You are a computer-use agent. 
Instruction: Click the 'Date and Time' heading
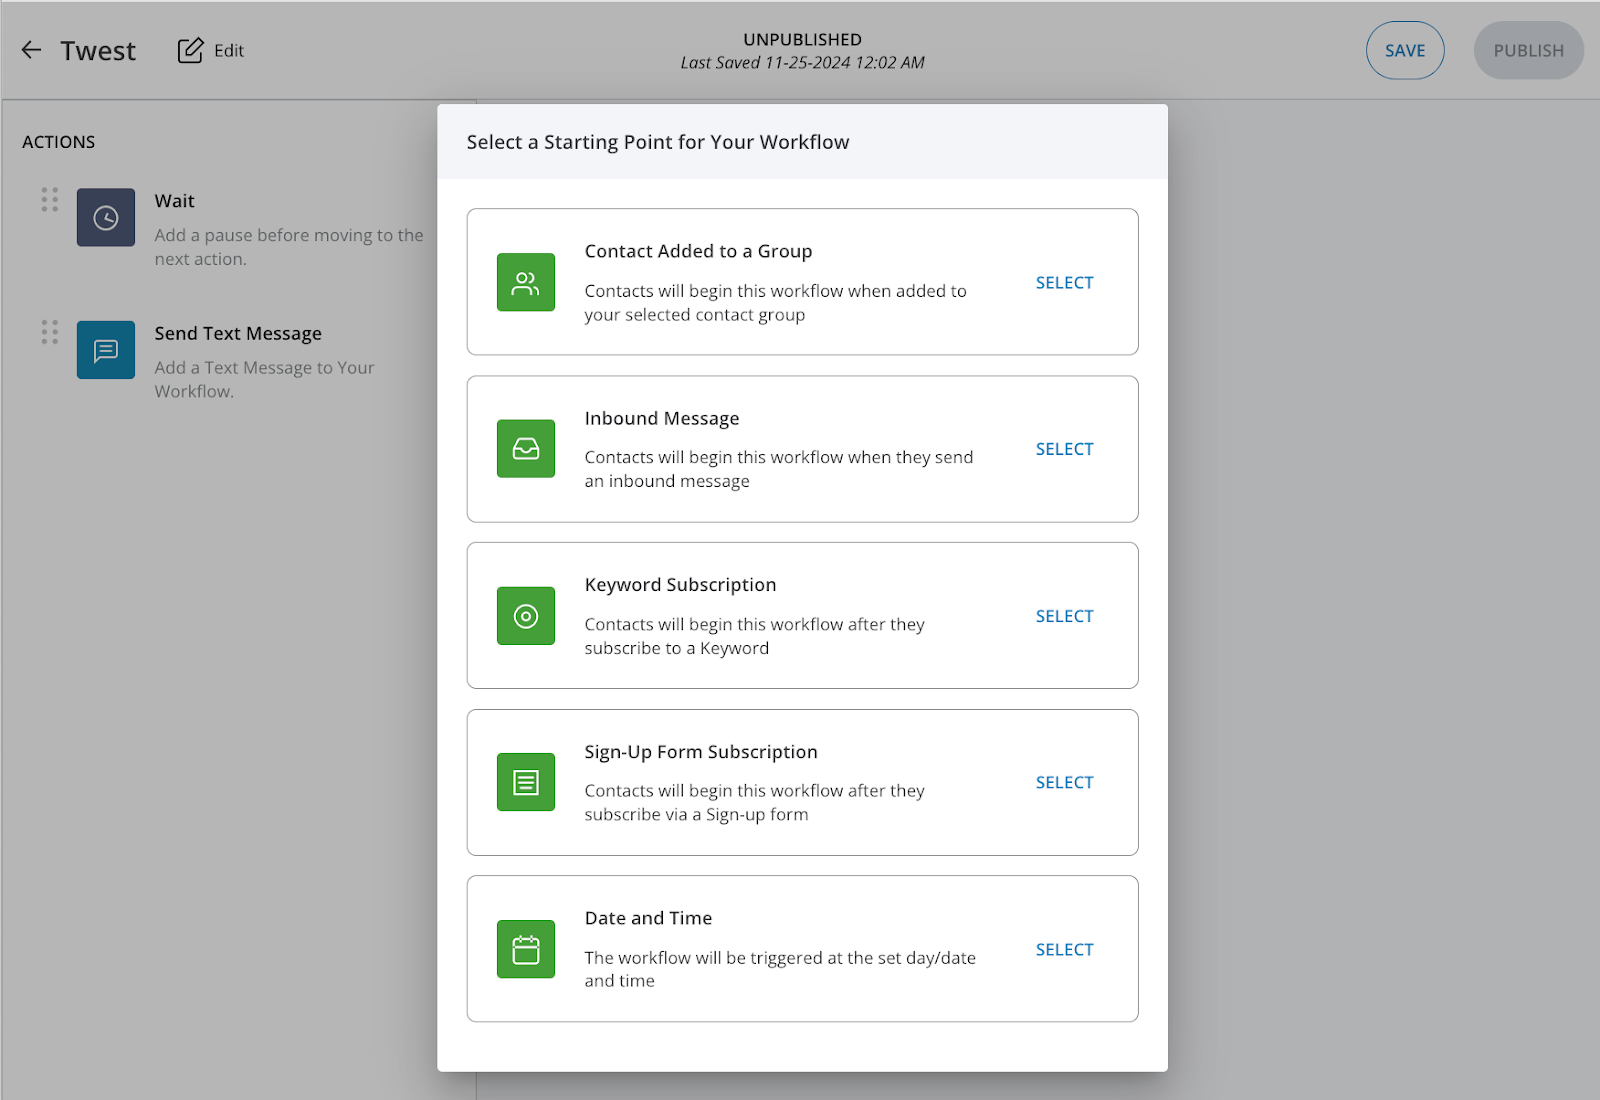648,918
